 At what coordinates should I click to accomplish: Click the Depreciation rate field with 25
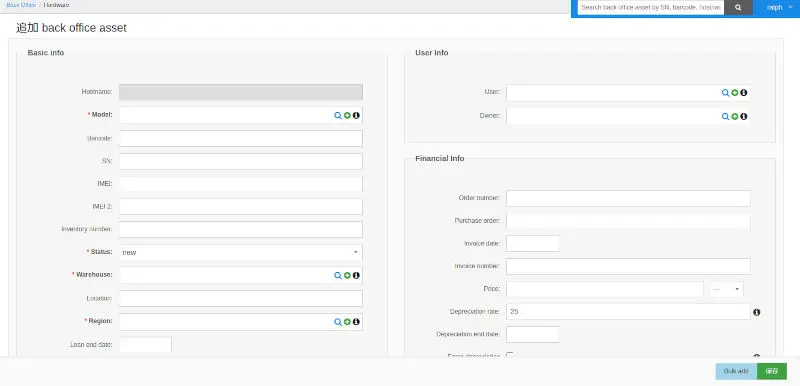[628, 312]
